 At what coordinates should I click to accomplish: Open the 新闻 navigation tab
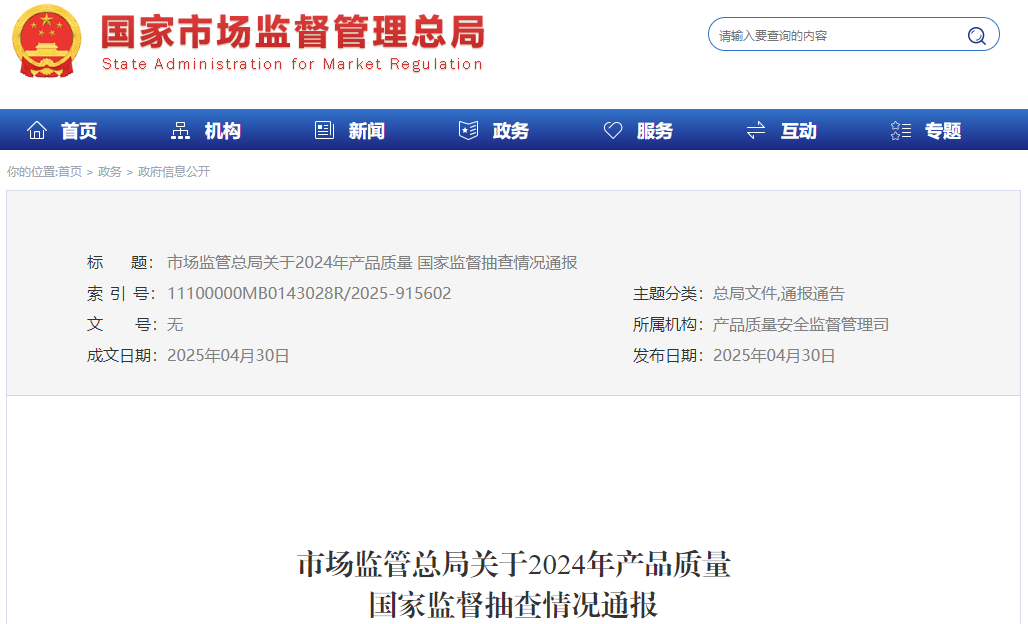pyautogui.click(x=366, y=131)
